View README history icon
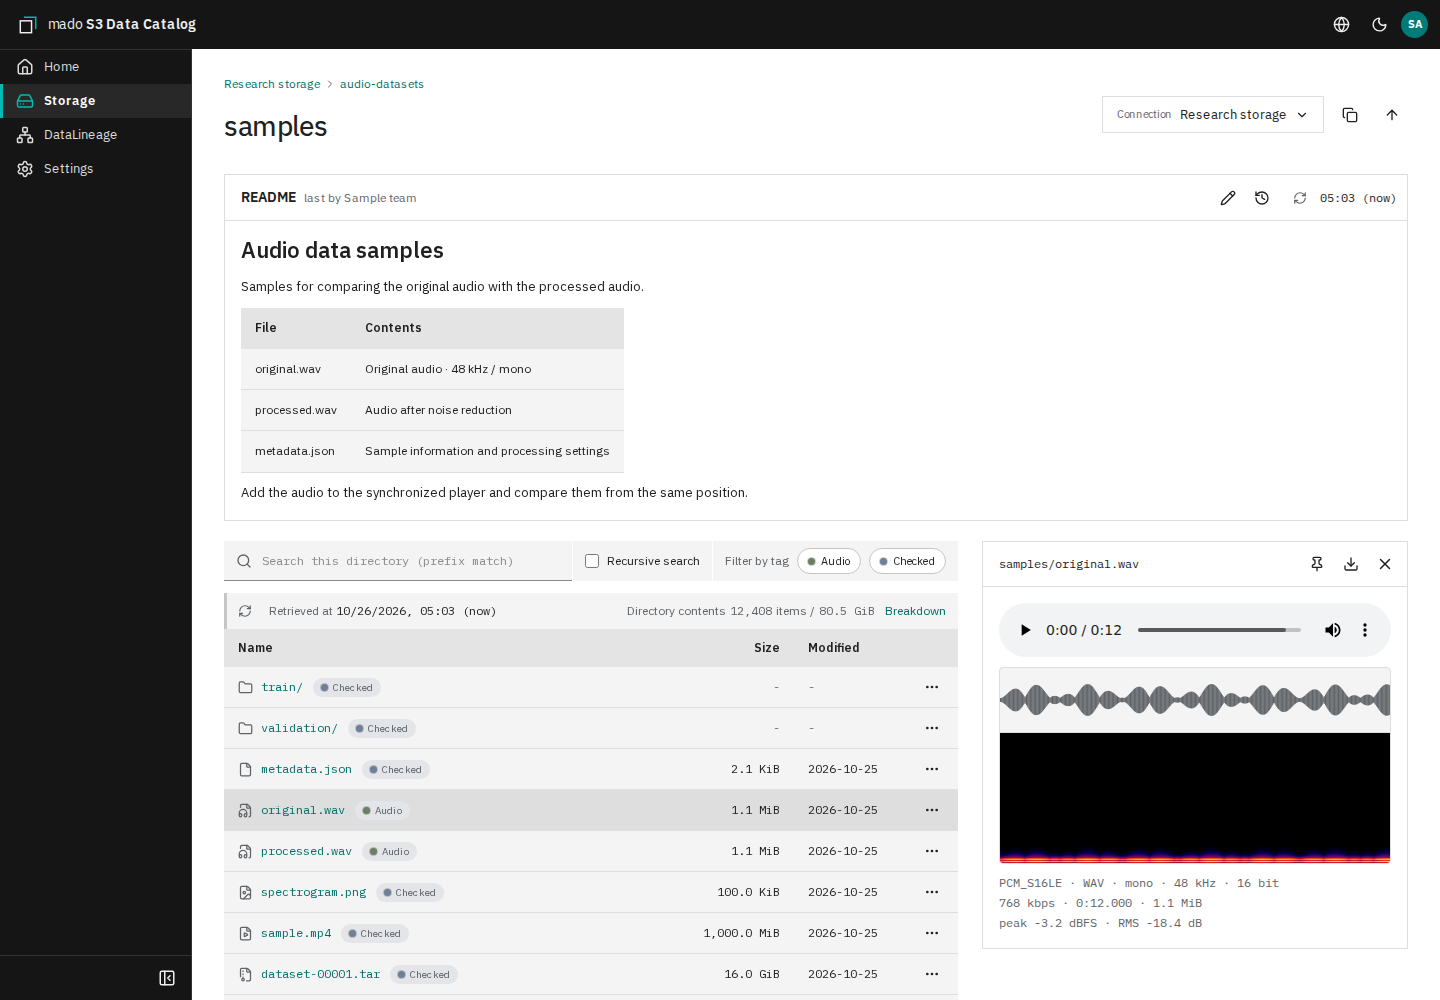 coord(1262,198)
